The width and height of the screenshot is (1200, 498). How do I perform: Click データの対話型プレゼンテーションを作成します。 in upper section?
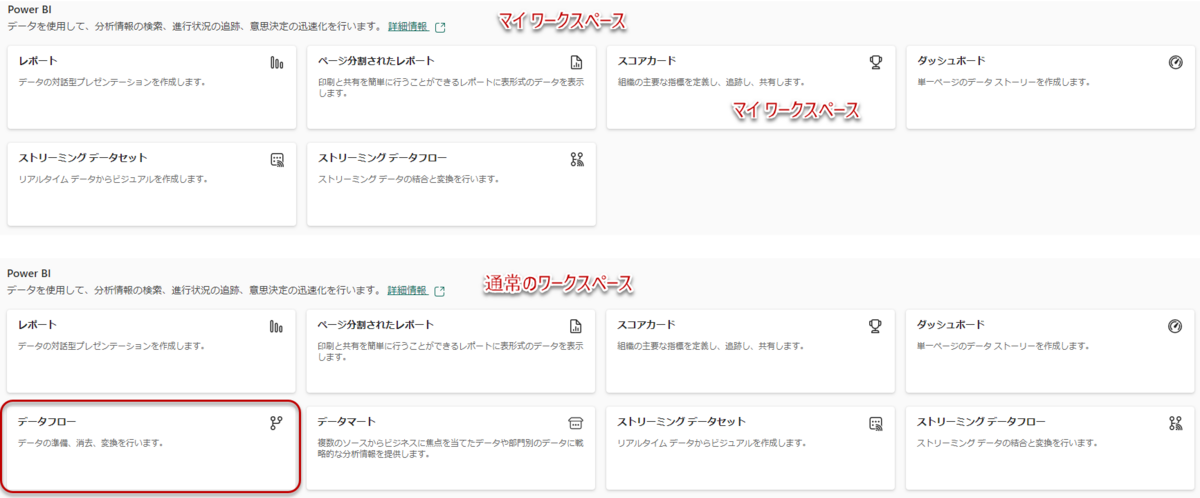112,81
